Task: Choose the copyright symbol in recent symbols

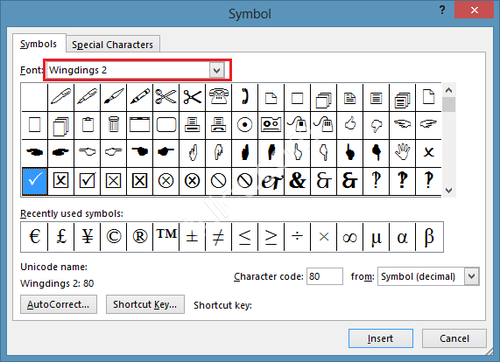Action: tap(114, 237)
